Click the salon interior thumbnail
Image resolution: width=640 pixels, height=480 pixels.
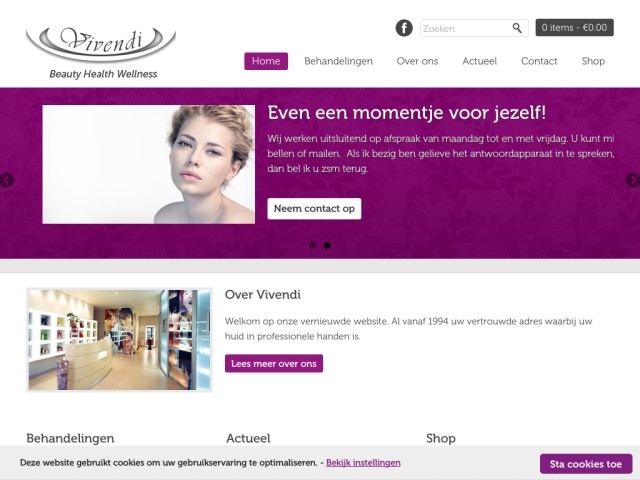(x=119, y=340)
